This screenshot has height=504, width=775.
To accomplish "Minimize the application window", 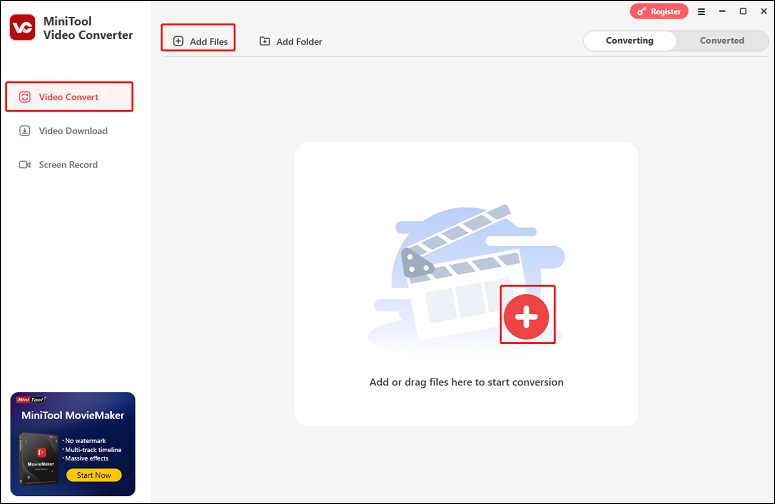I will (x=722, y=11).
